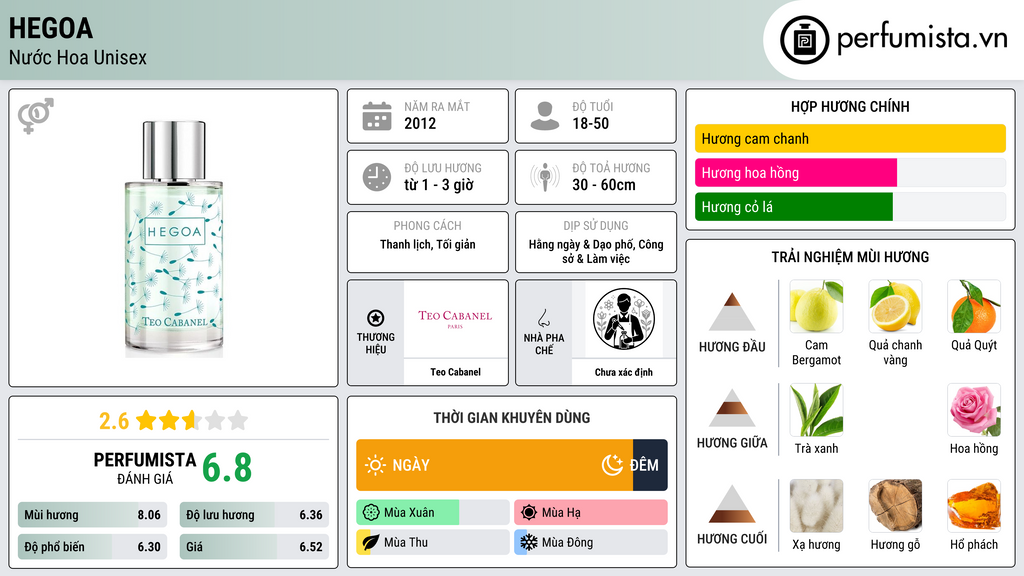Image resolution: width=1024 pixels, height=576 pixels.
Task: Select the calendar icon for release year
Action: click(x=377, y=116)
